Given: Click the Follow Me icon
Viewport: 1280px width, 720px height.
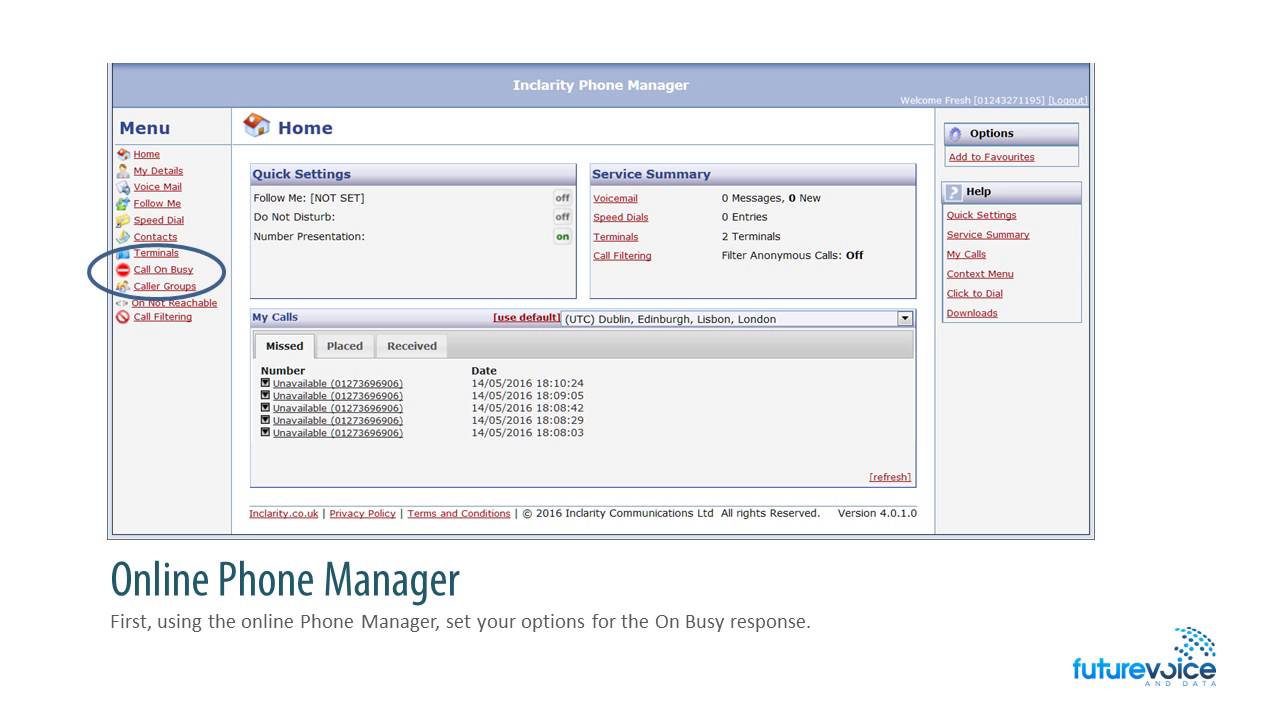Looking at the screenshot, I should [123, 204].
